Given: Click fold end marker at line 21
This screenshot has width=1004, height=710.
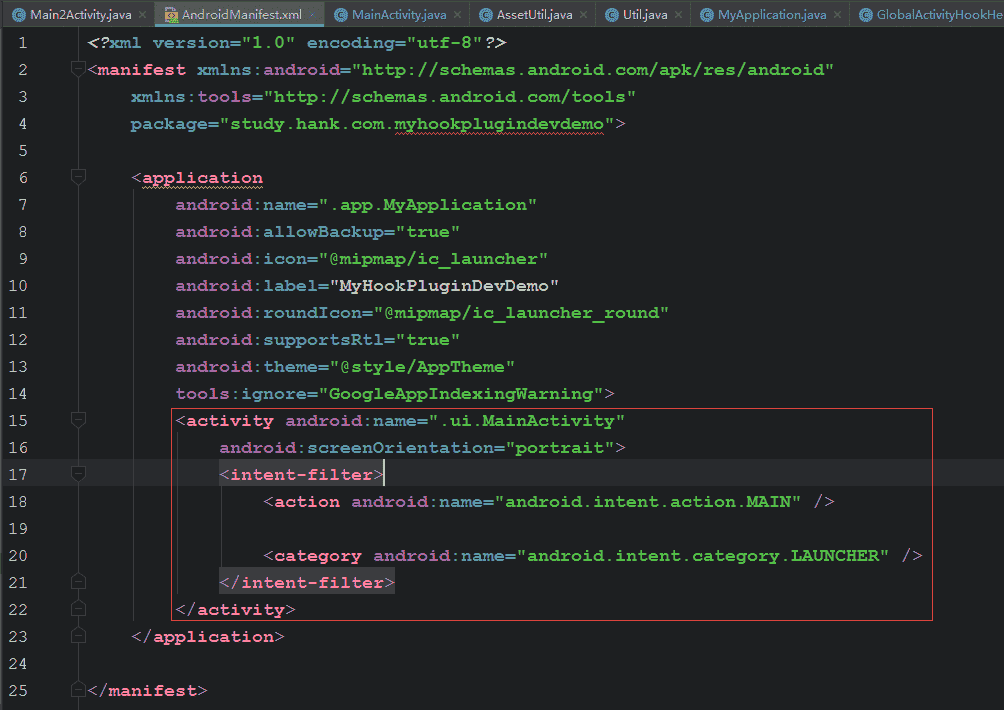Looking at the screenshot, I should click(x=78, y=581).
